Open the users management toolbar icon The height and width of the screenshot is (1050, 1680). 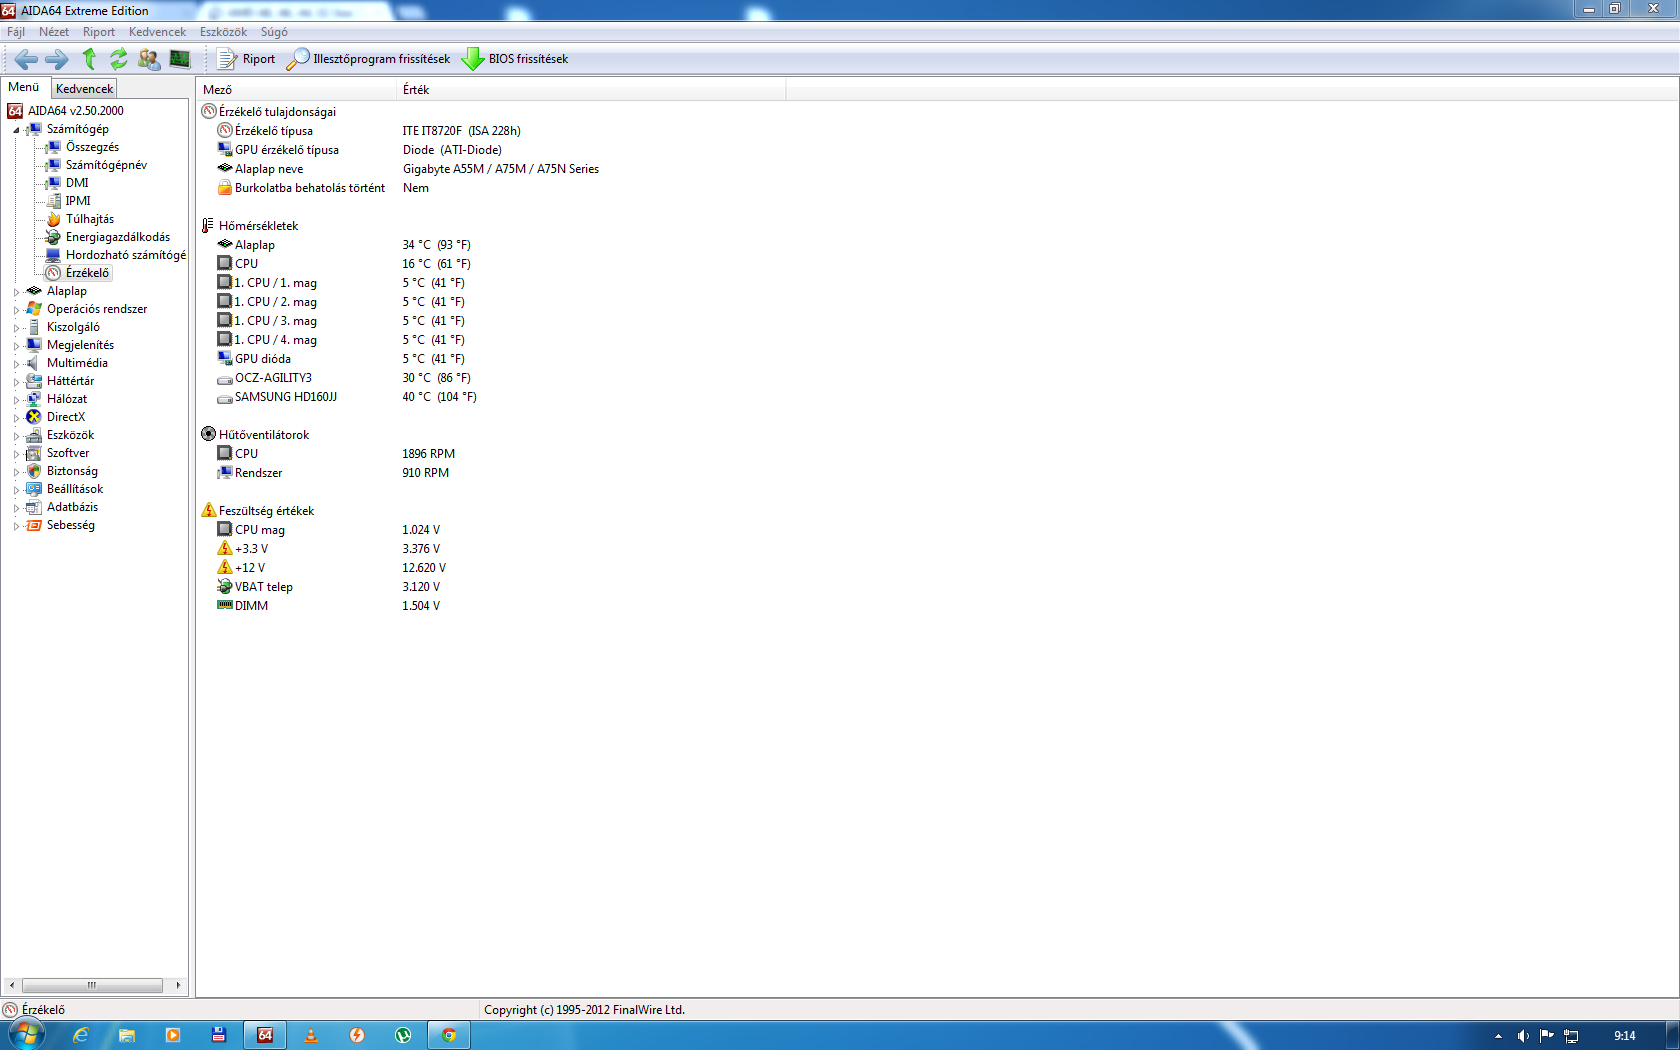tap(149, 59)
